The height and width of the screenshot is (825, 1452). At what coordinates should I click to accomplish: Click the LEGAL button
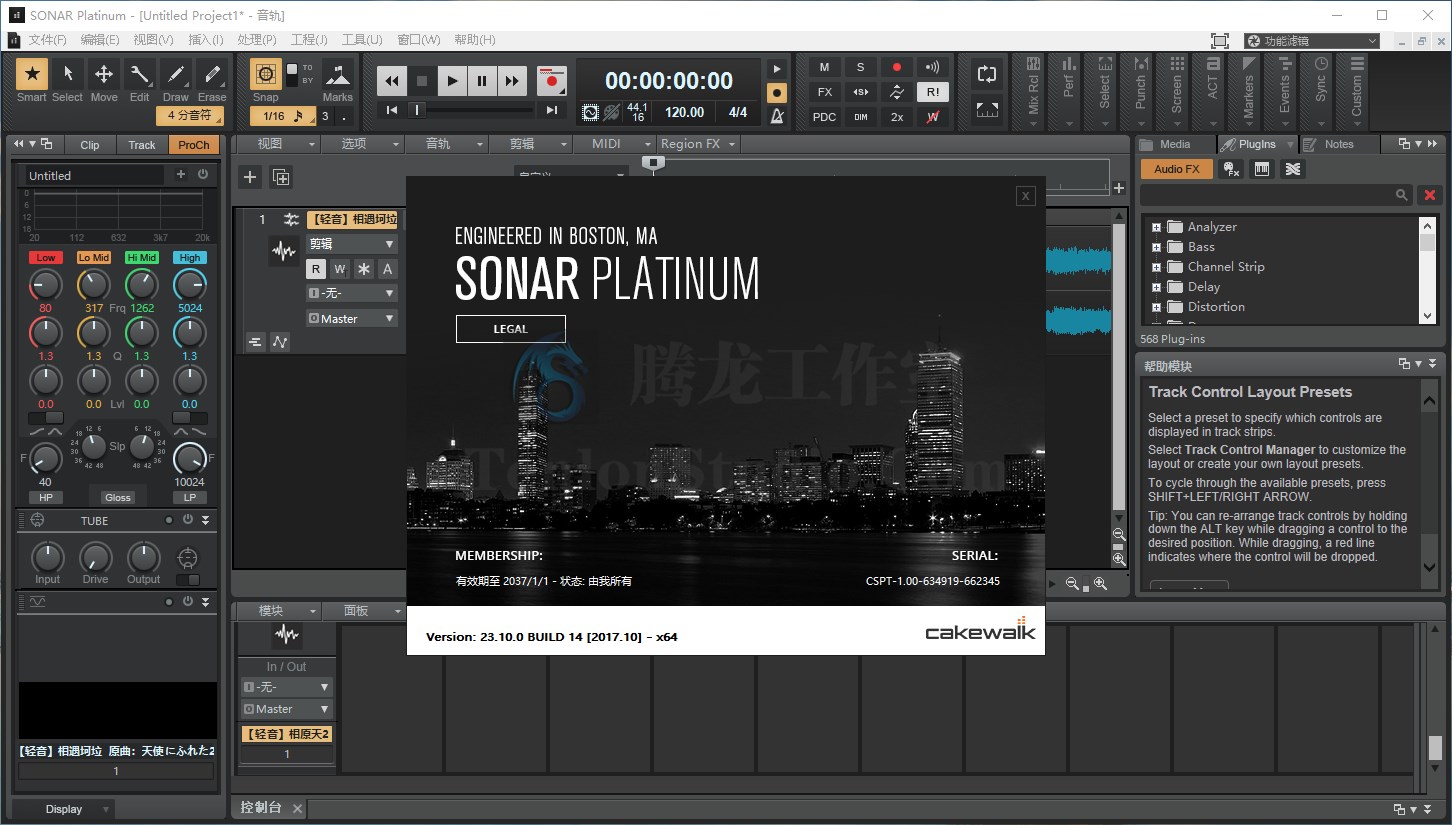(x=510, y=329)
